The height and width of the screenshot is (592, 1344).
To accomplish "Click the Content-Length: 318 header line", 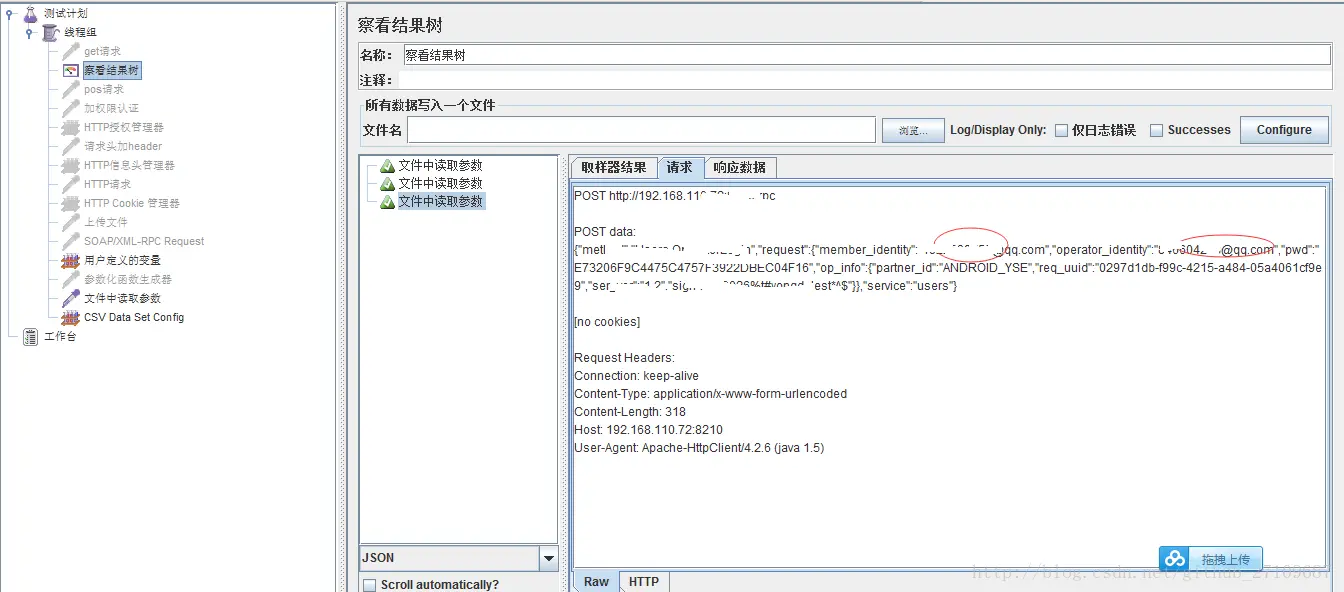I will click(x=630, y=412).
